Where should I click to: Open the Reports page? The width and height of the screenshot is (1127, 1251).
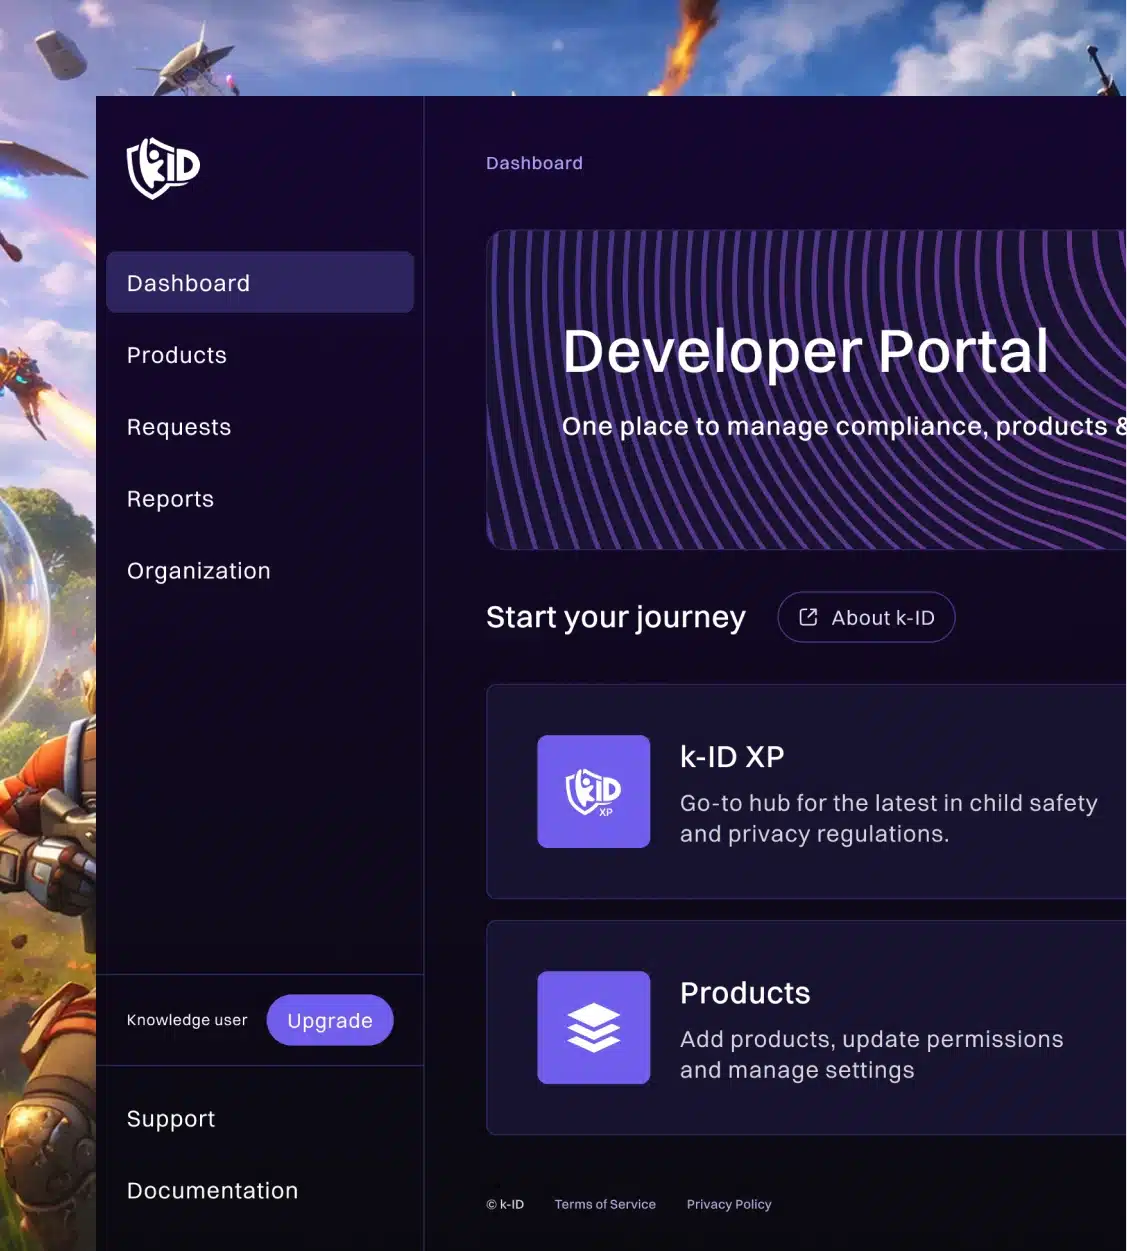pos(170,499)
